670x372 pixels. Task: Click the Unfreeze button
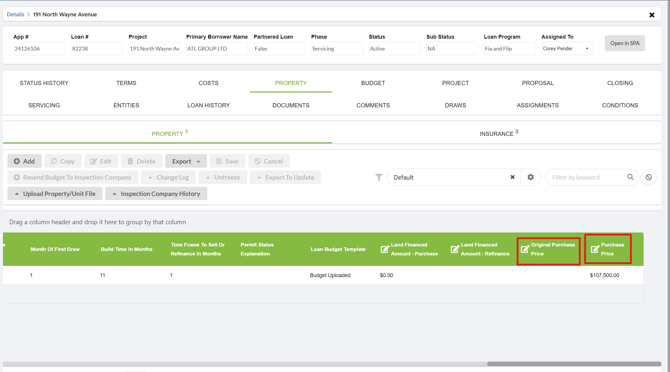(x=223, y=177)
